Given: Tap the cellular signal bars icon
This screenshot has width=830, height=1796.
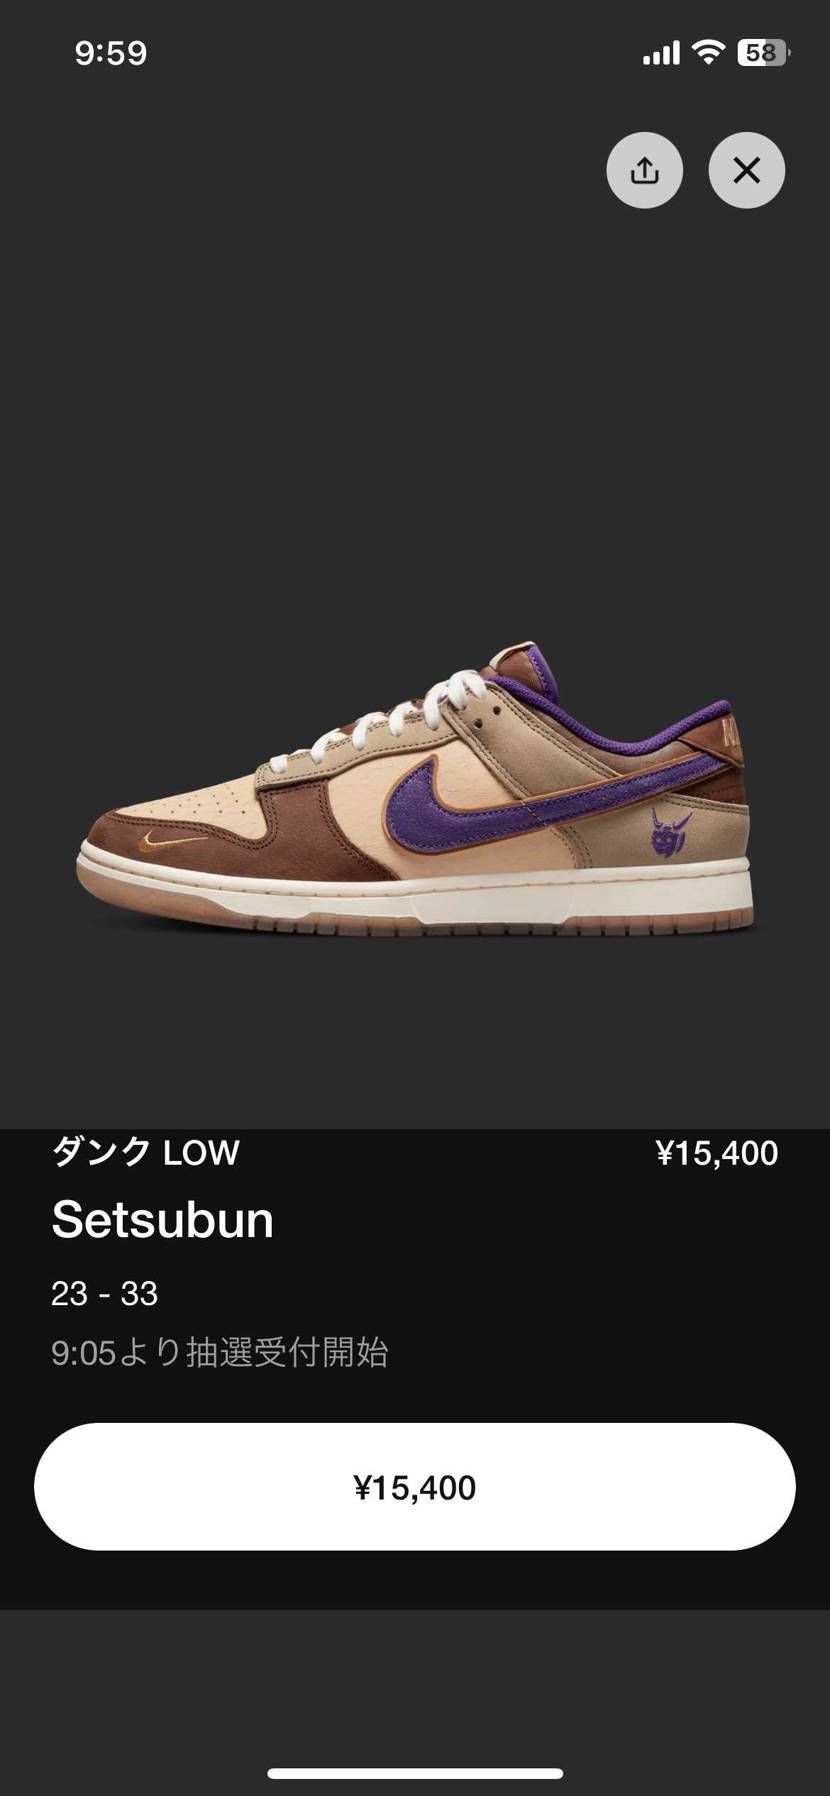Looking at the screenshot, I should coord(661,53).
